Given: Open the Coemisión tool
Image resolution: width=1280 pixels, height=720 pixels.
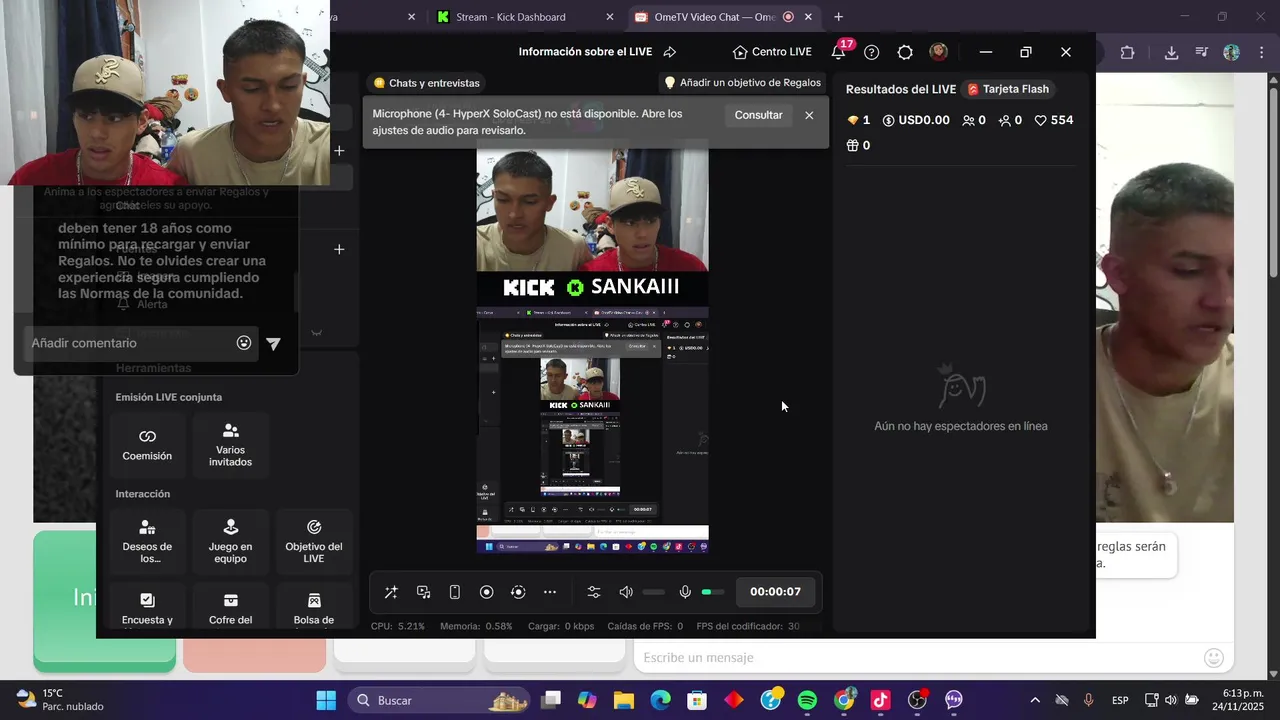Looking at the screenshot, I should (147, 445).
